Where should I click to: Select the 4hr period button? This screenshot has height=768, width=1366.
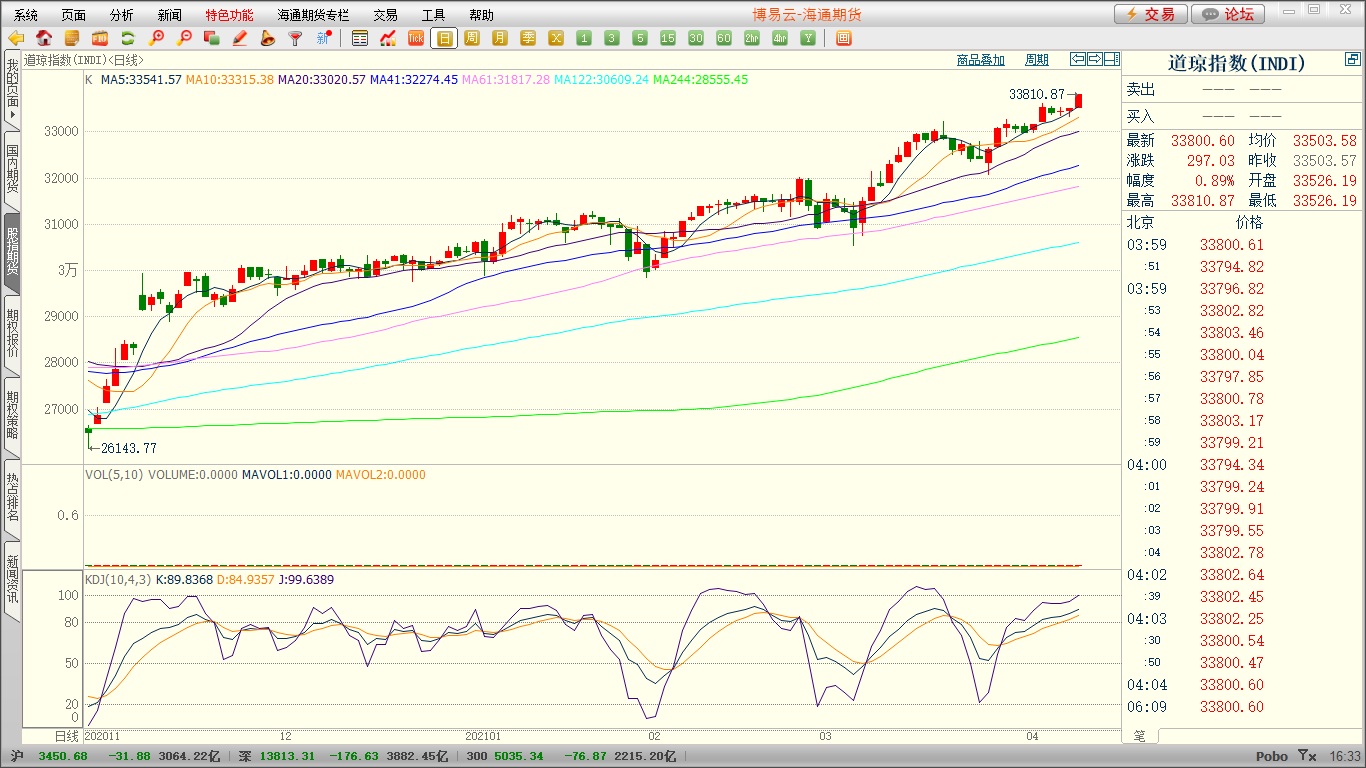click(x=780, y=38)
